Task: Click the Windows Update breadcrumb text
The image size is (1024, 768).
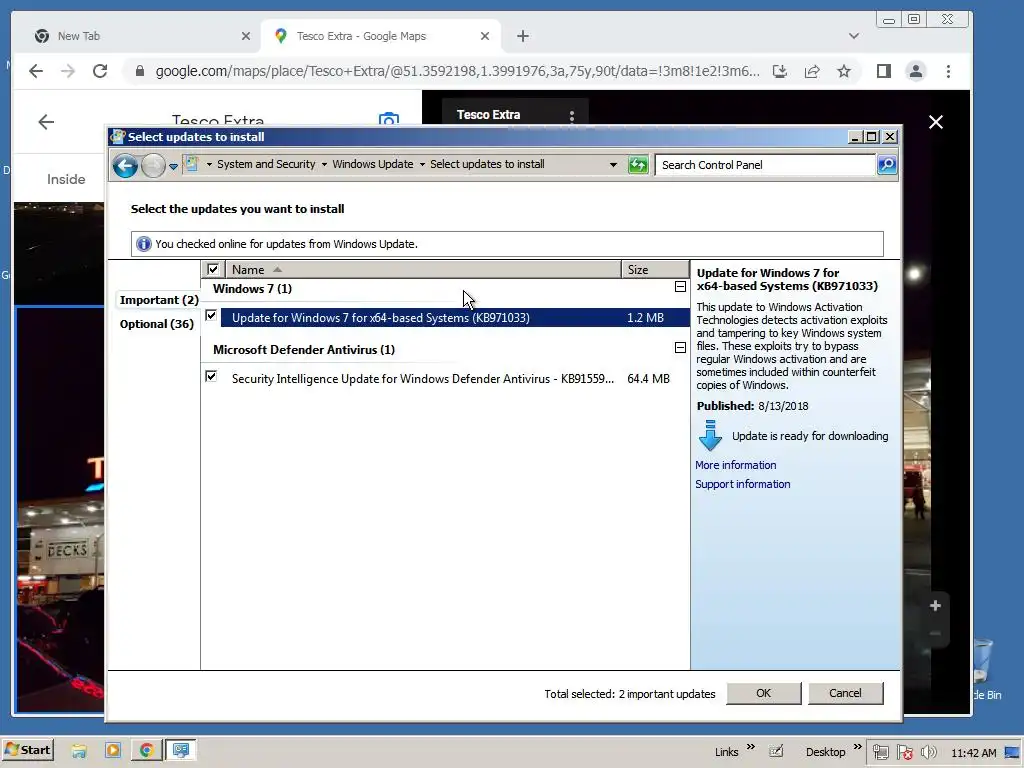Action: point(372,165)
